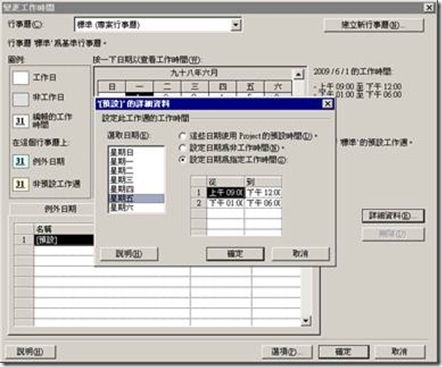Image resolution: width=442 pixels, height=367 pixels.
Task: Click the 下午 01:00 start time cell
Action: tap(226, 203)
